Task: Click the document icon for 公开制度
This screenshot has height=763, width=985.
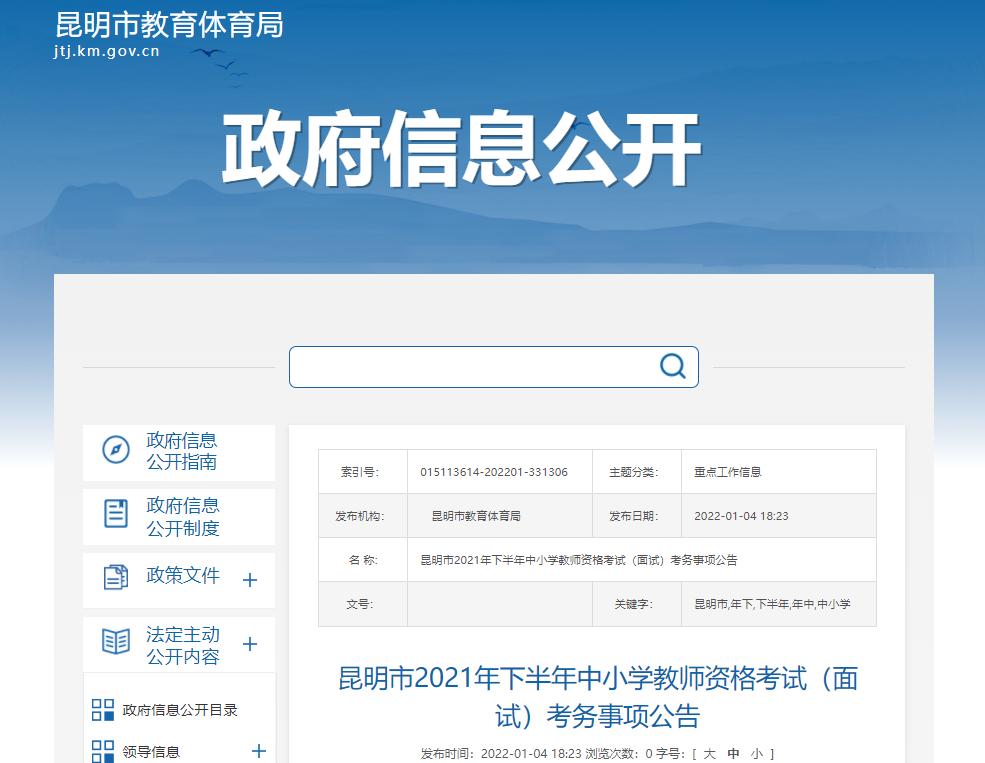Action: tap(116, 514)
